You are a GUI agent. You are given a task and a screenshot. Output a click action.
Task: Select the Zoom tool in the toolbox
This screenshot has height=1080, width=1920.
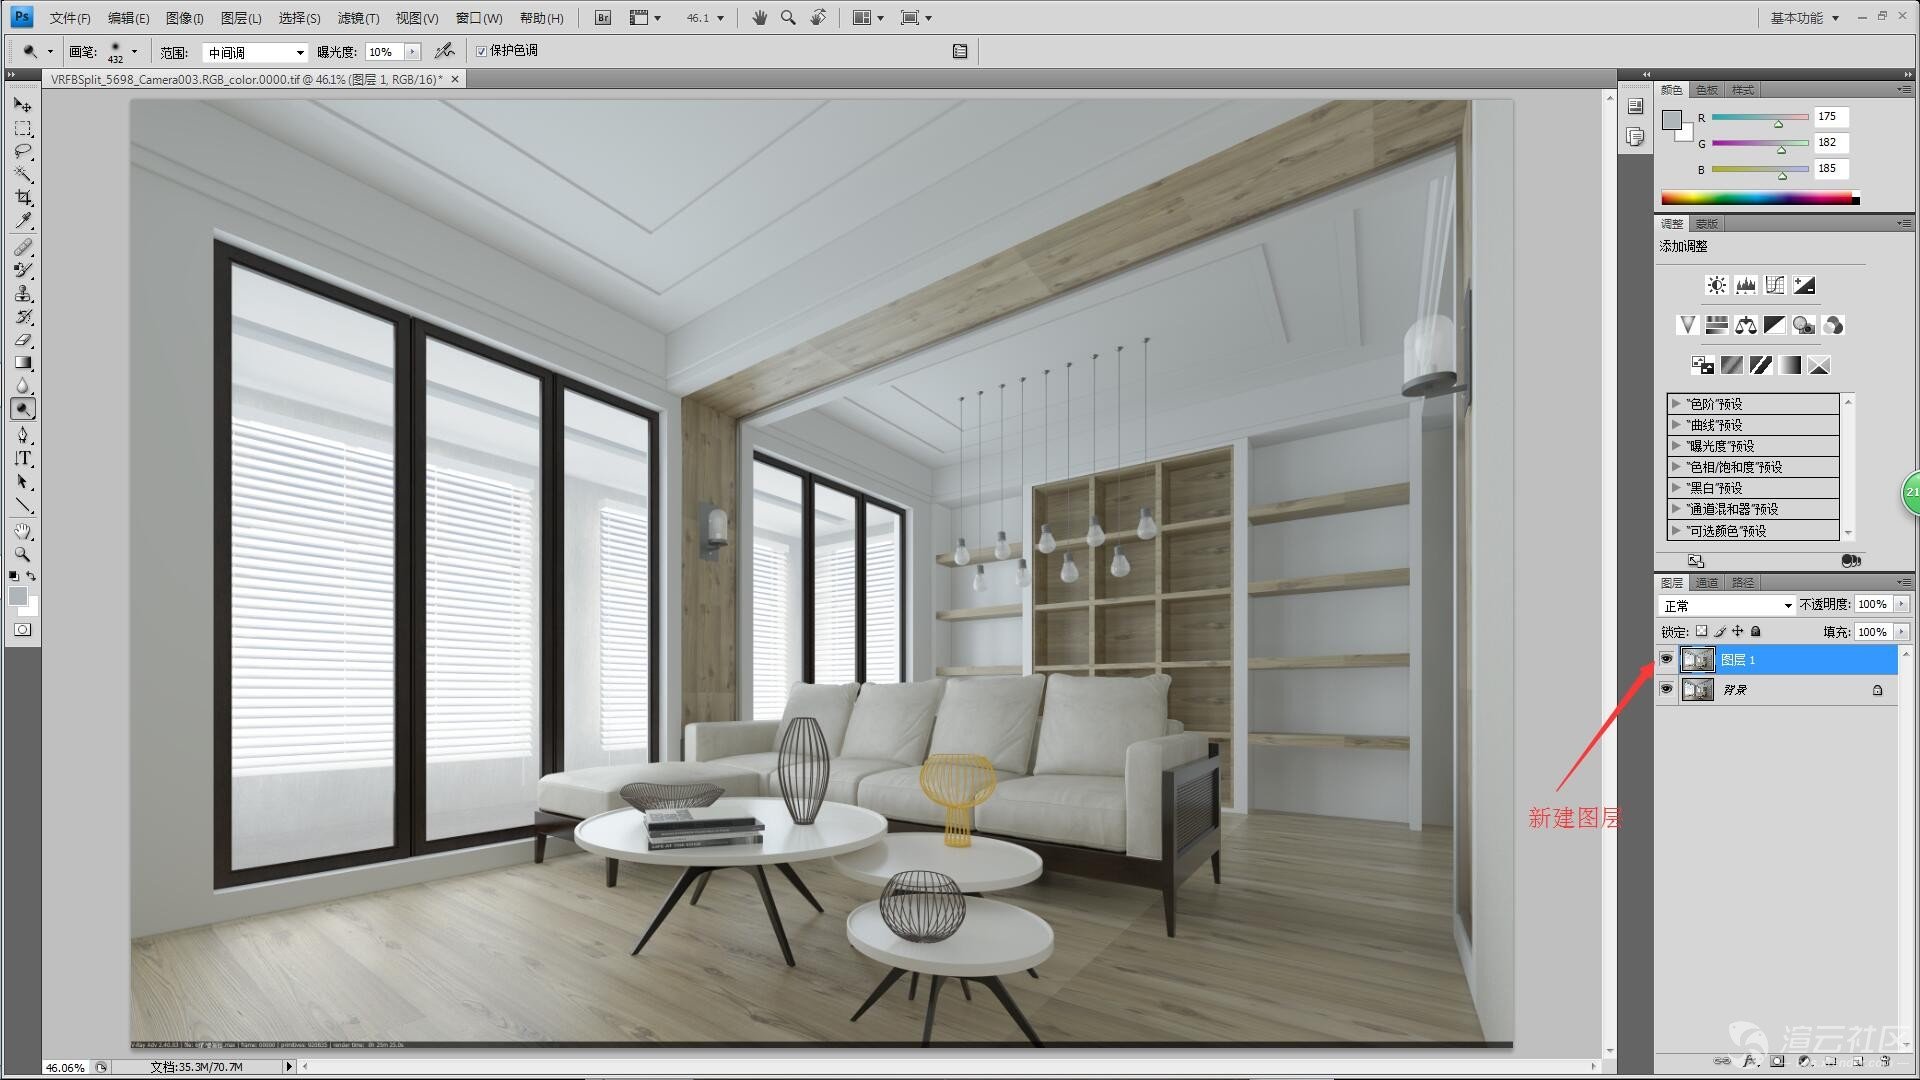23,554
